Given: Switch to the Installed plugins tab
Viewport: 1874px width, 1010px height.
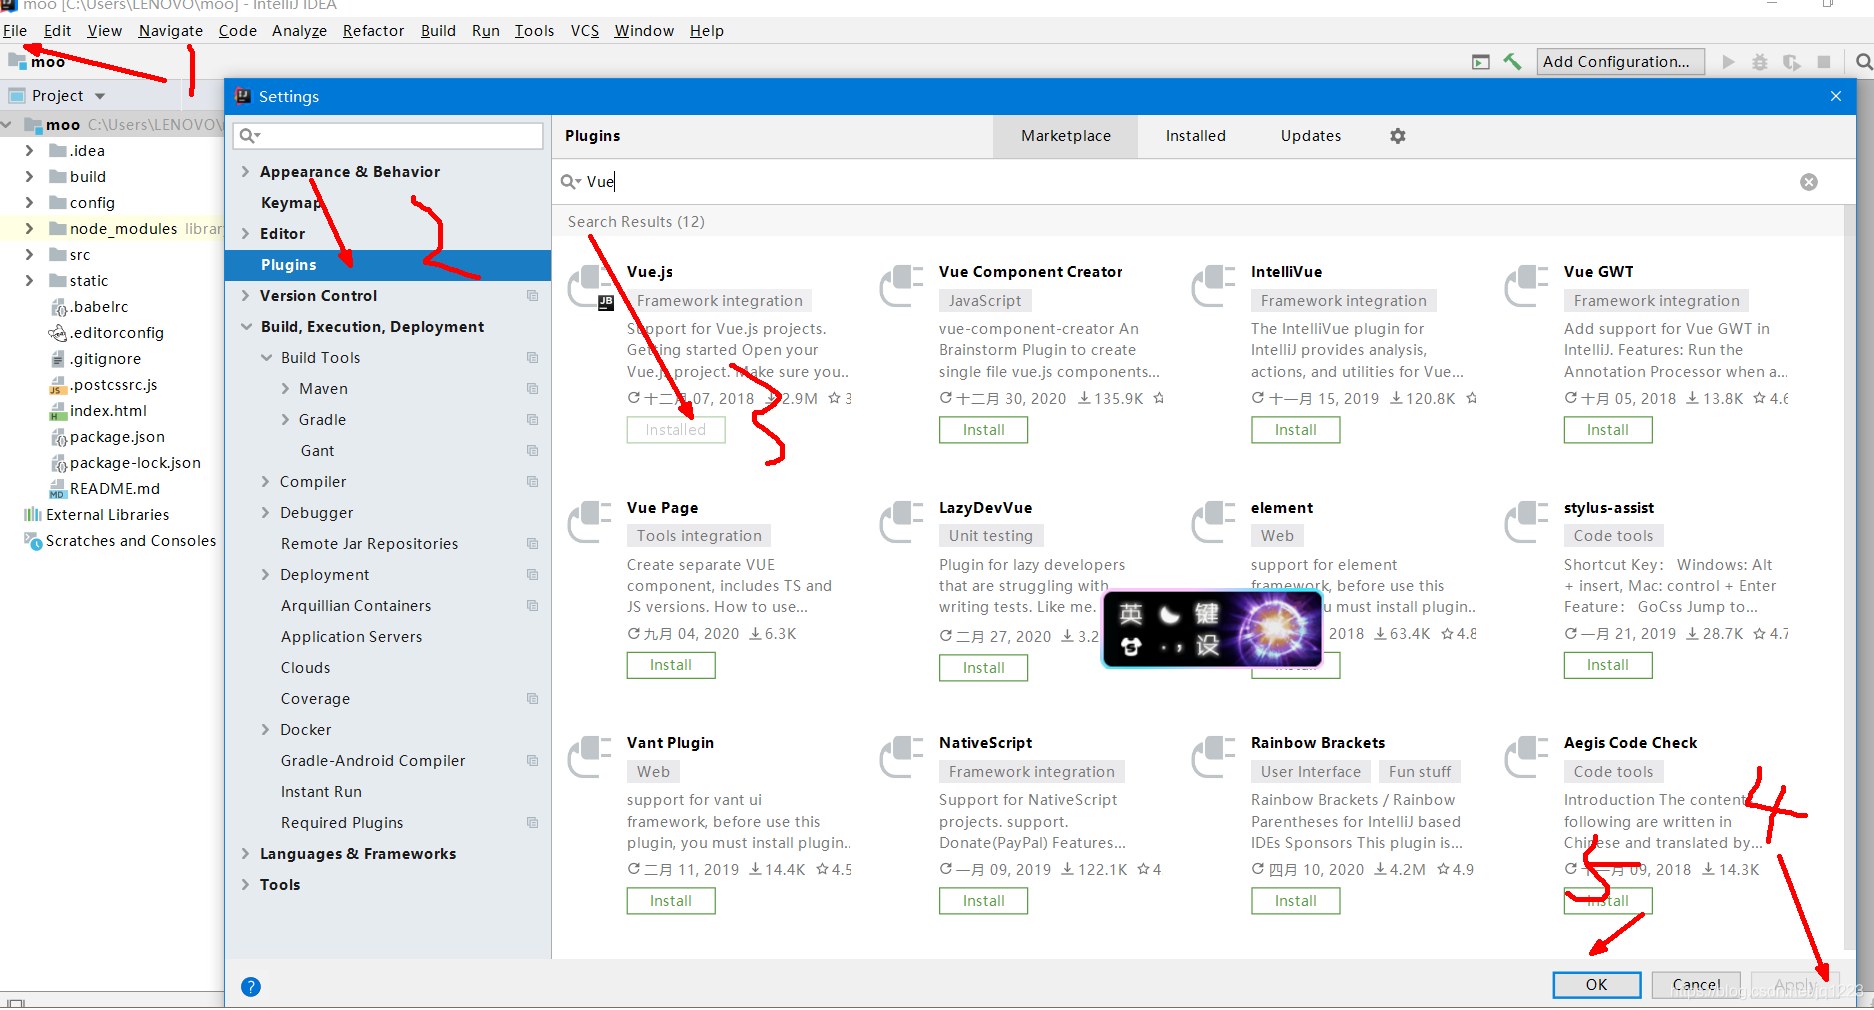Looking at the screenshot, I should pos(1195,136).
